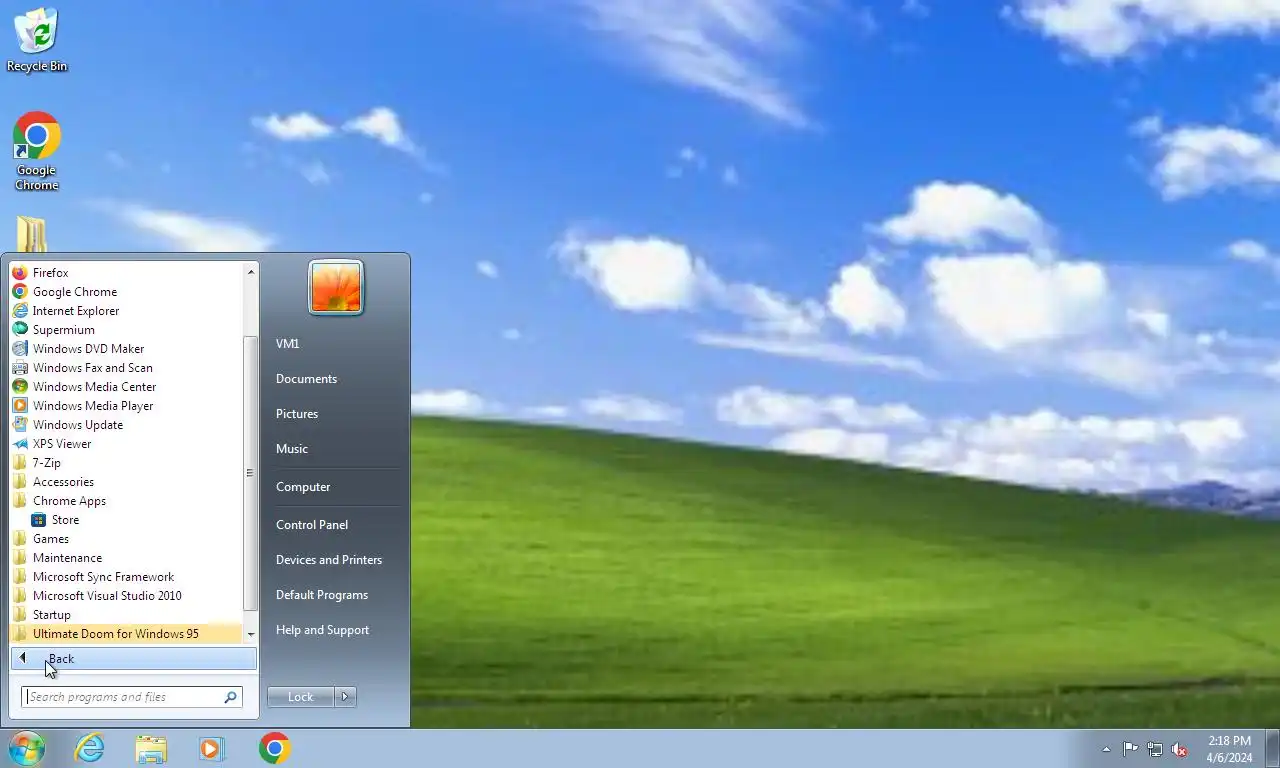The width and height of the screenshot is (1280, 768).
Task: Collapse the Chrome Apps folder
Action: click(126, 500)
